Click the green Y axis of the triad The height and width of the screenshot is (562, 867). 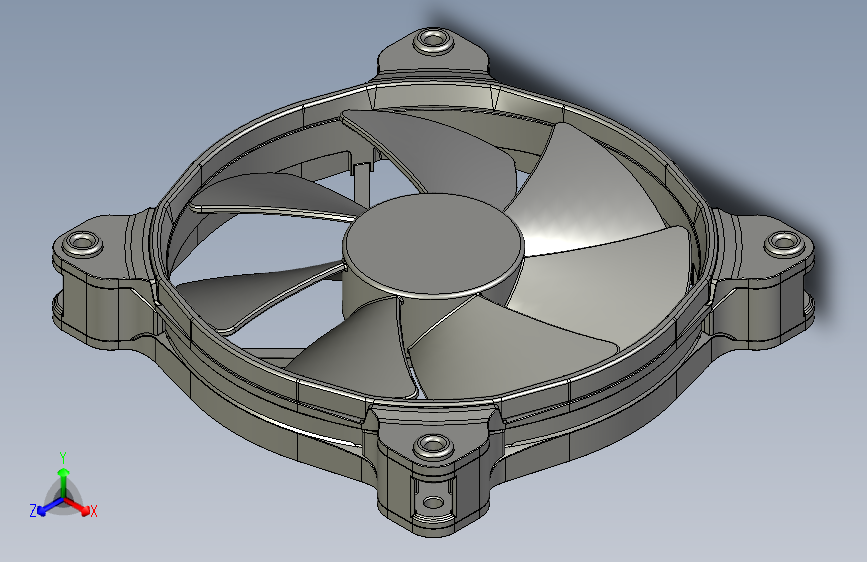coord(64,483)
